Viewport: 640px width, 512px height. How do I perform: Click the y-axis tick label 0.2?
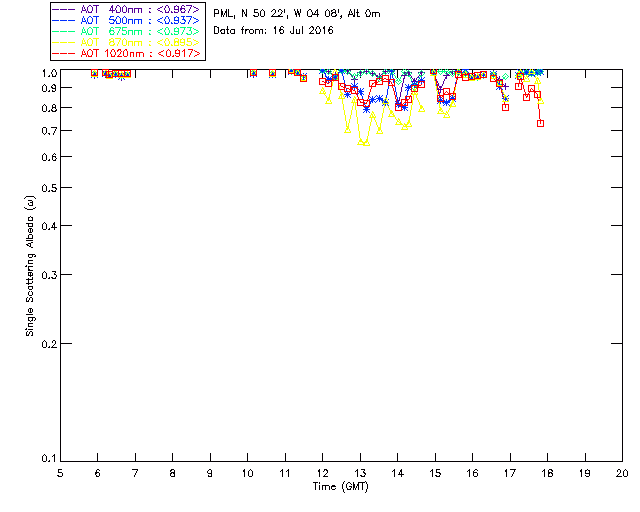click(49, 344)
